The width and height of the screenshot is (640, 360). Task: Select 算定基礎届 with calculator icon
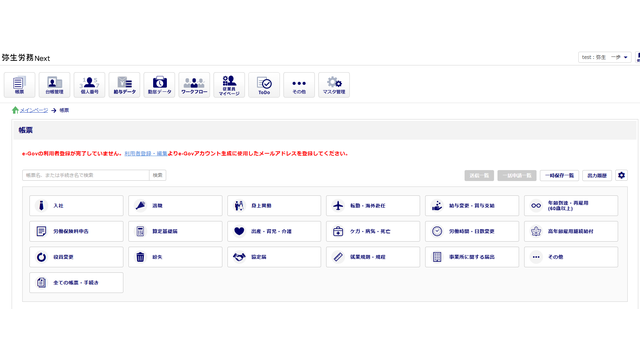tap(175, 231)
